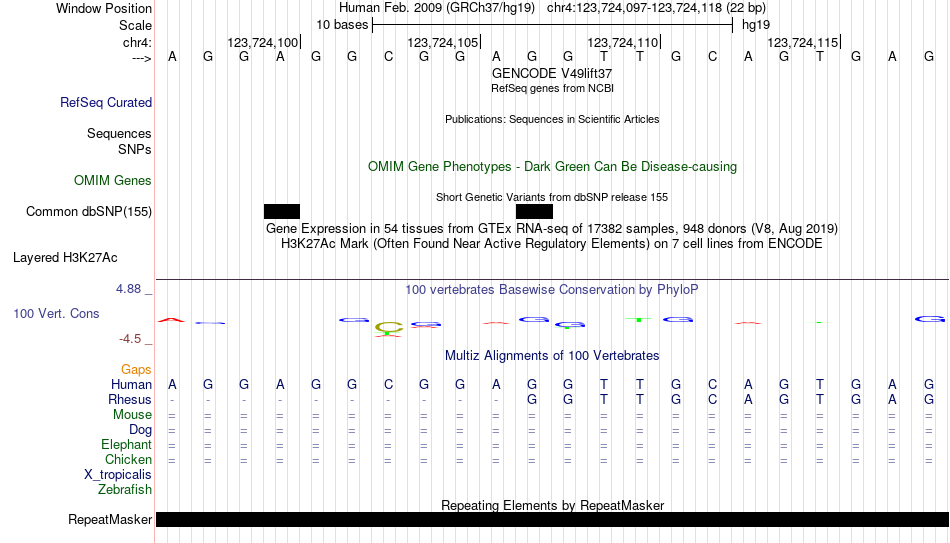Open the 100 Vert. Cons label
The height and width of the screenshot is (543, 950).
[56, 313]
